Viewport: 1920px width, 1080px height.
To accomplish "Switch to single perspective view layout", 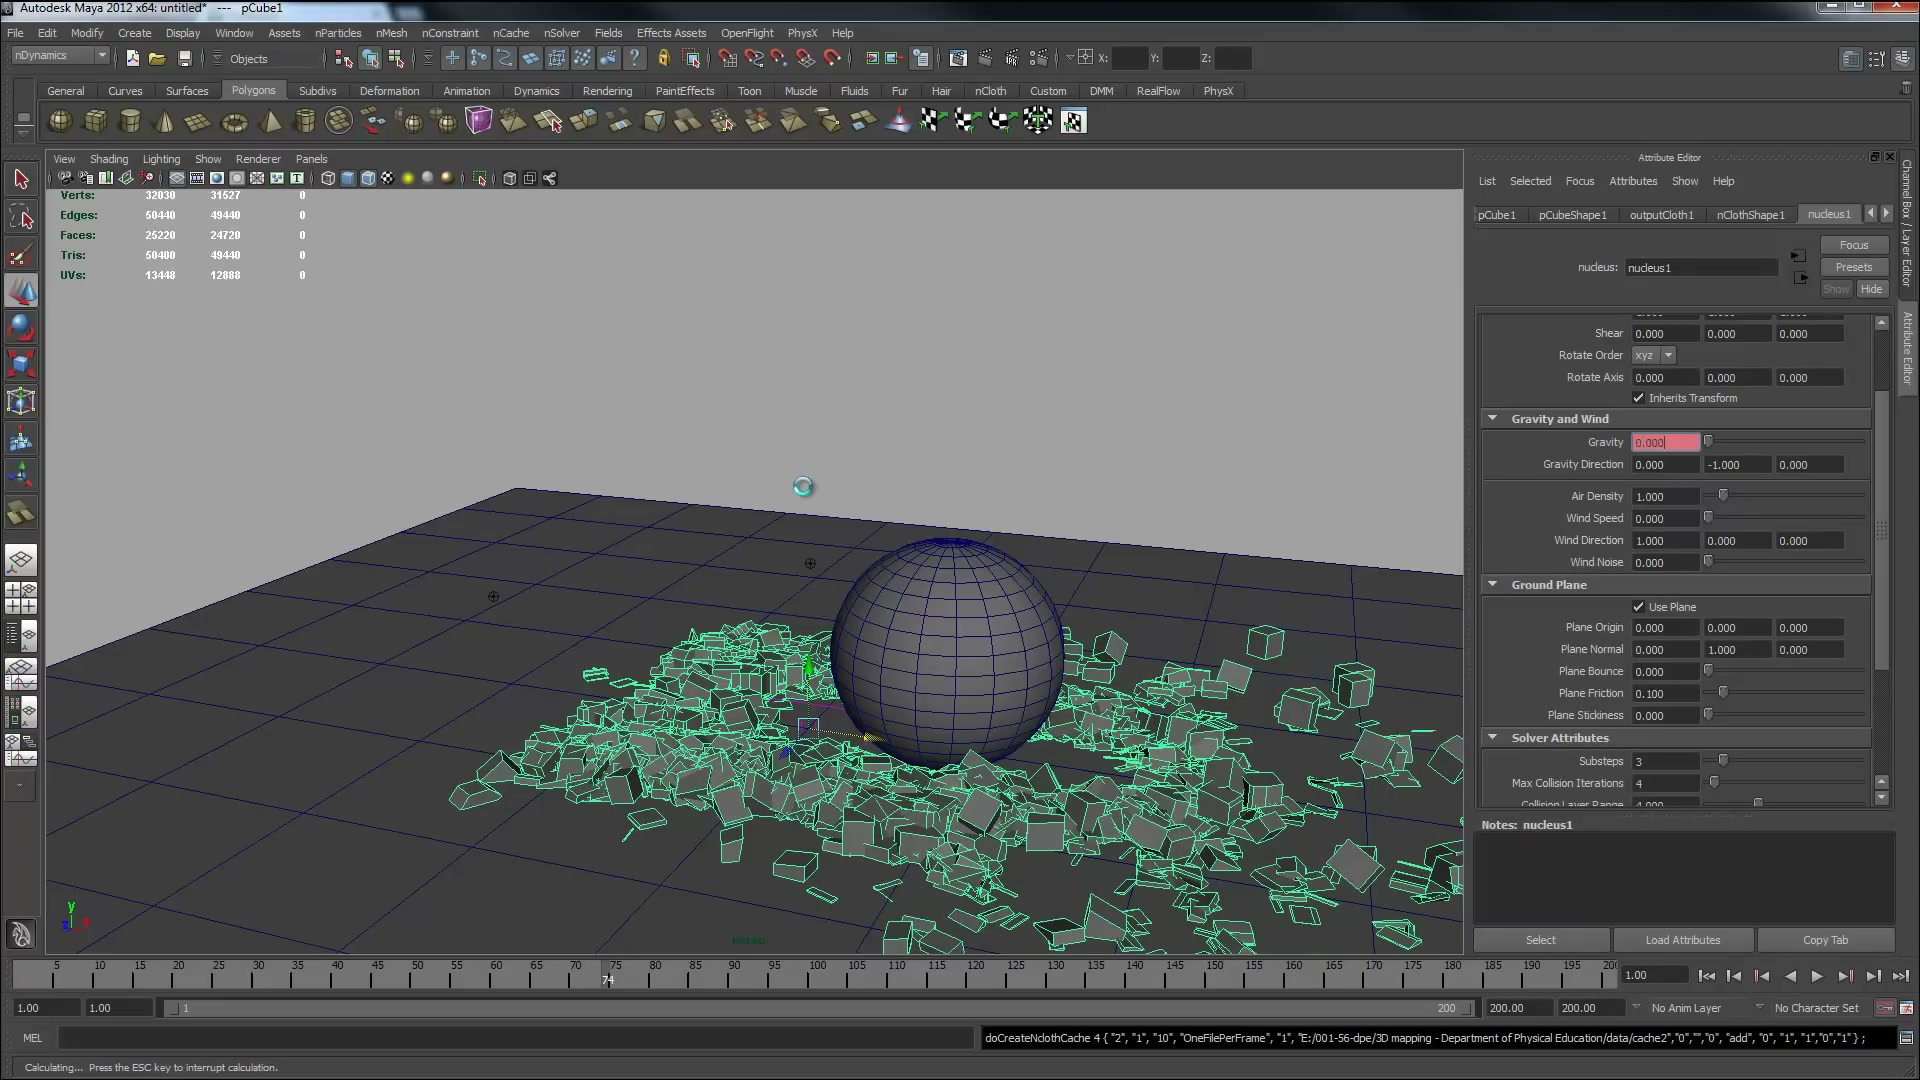I will pos(20,560).
